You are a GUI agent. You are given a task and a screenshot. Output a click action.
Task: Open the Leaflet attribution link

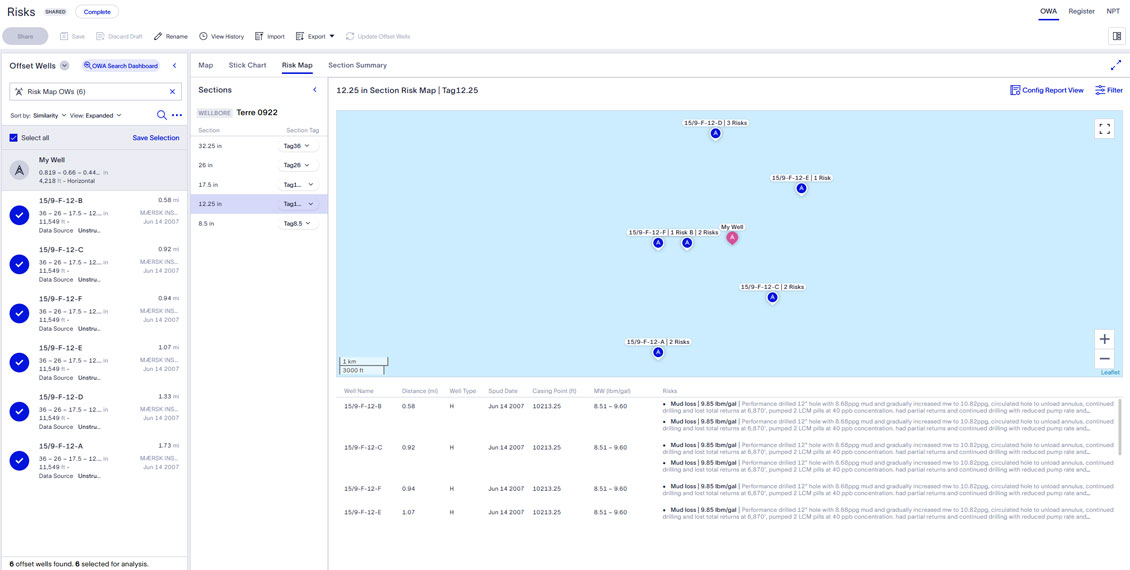click(1111, 372)
